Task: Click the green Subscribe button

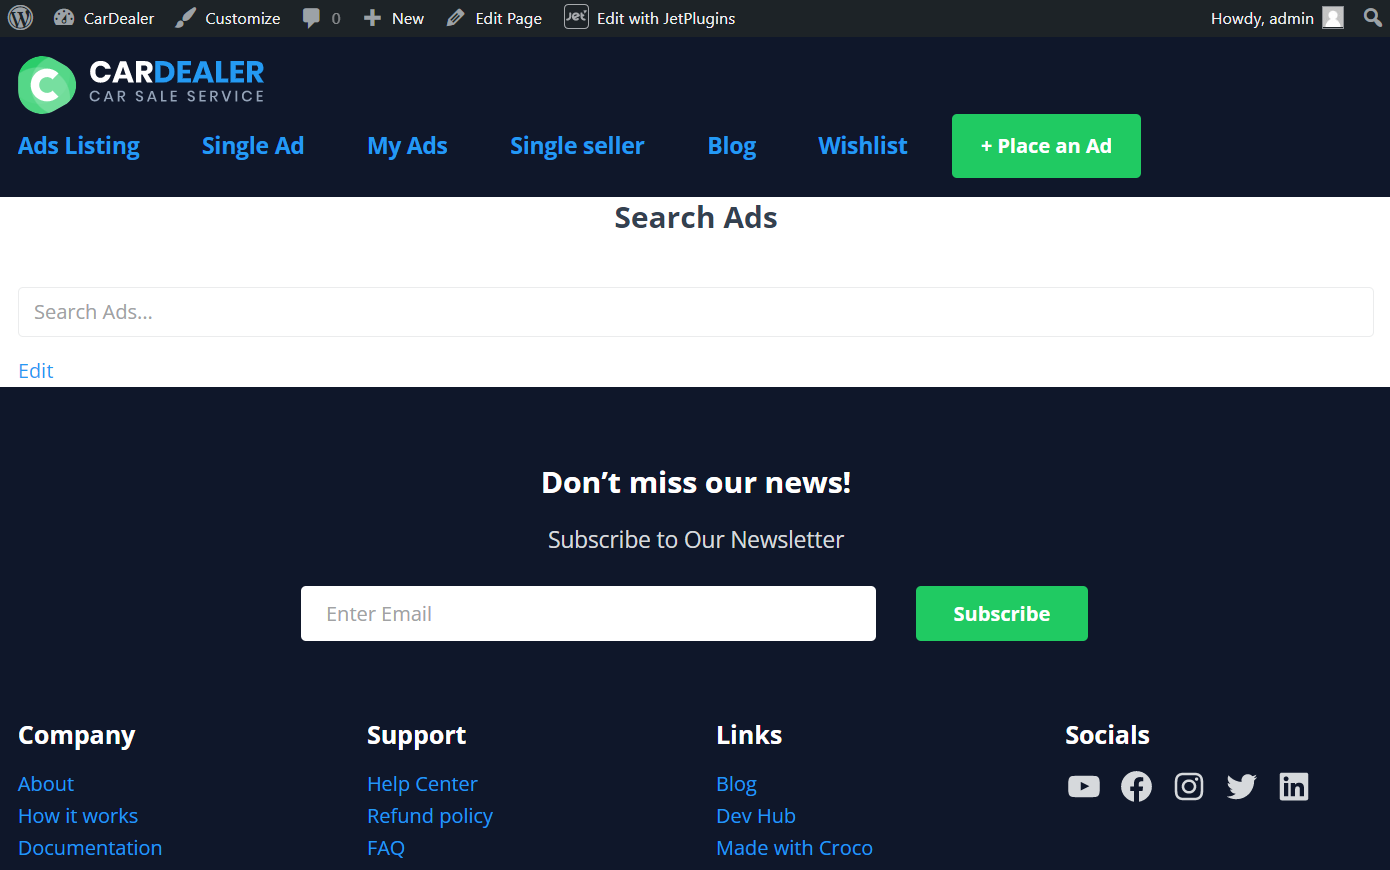Action: (1002, 614)
